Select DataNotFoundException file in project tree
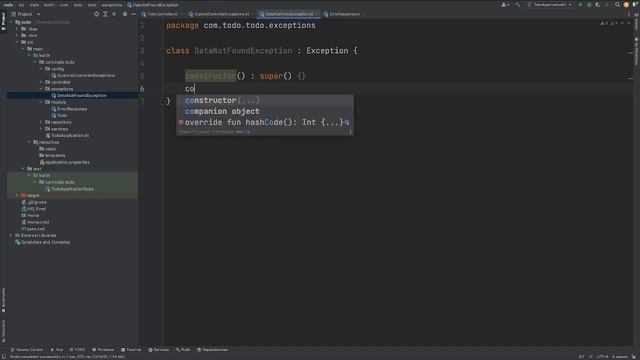 [x=81, y=96]
